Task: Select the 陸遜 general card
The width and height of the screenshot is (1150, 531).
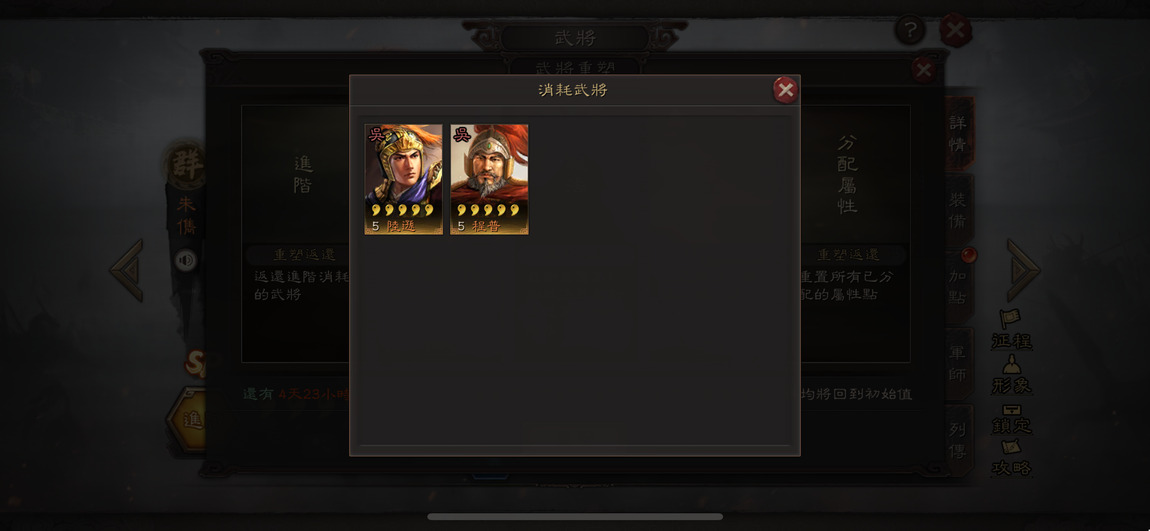Action: pyautogui.click(x=403, y=180)
